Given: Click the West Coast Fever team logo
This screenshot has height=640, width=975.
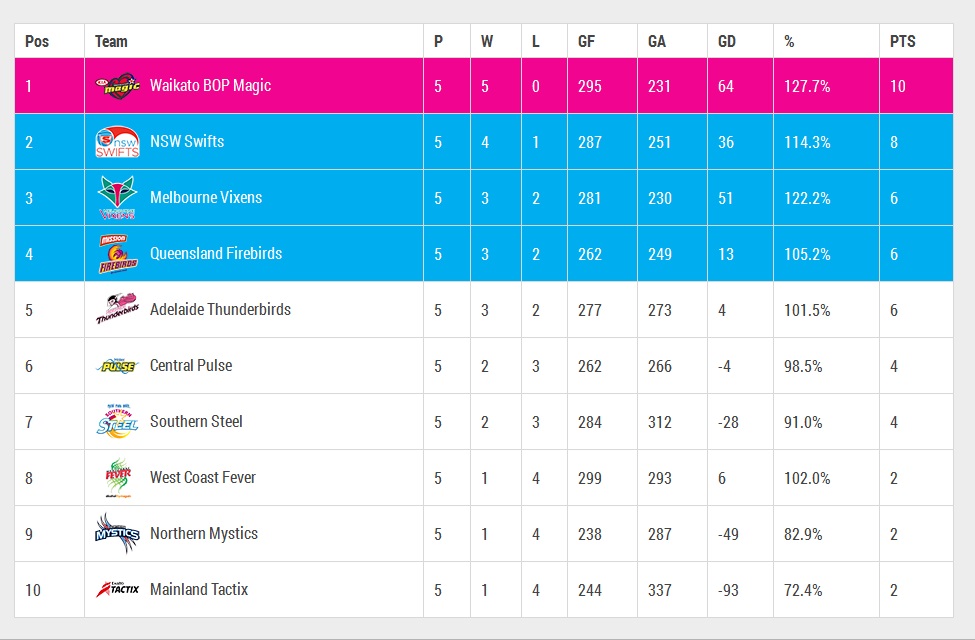Looking at the screenshot, I should tap(117, 478).
